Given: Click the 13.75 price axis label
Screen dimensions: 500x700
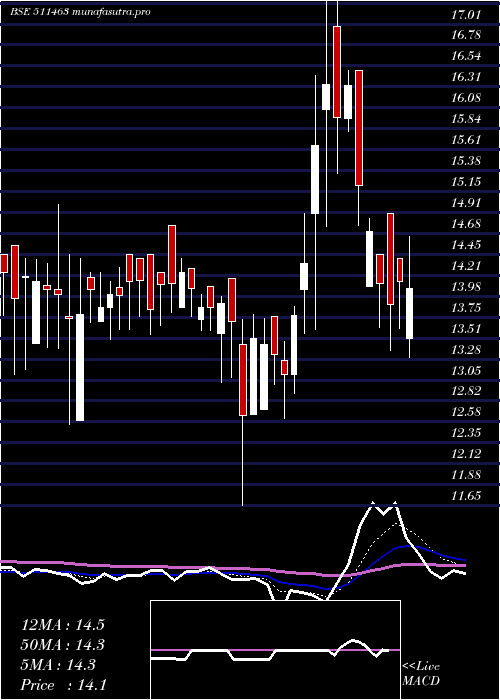Looking at the screenshot, I should 466,308.
